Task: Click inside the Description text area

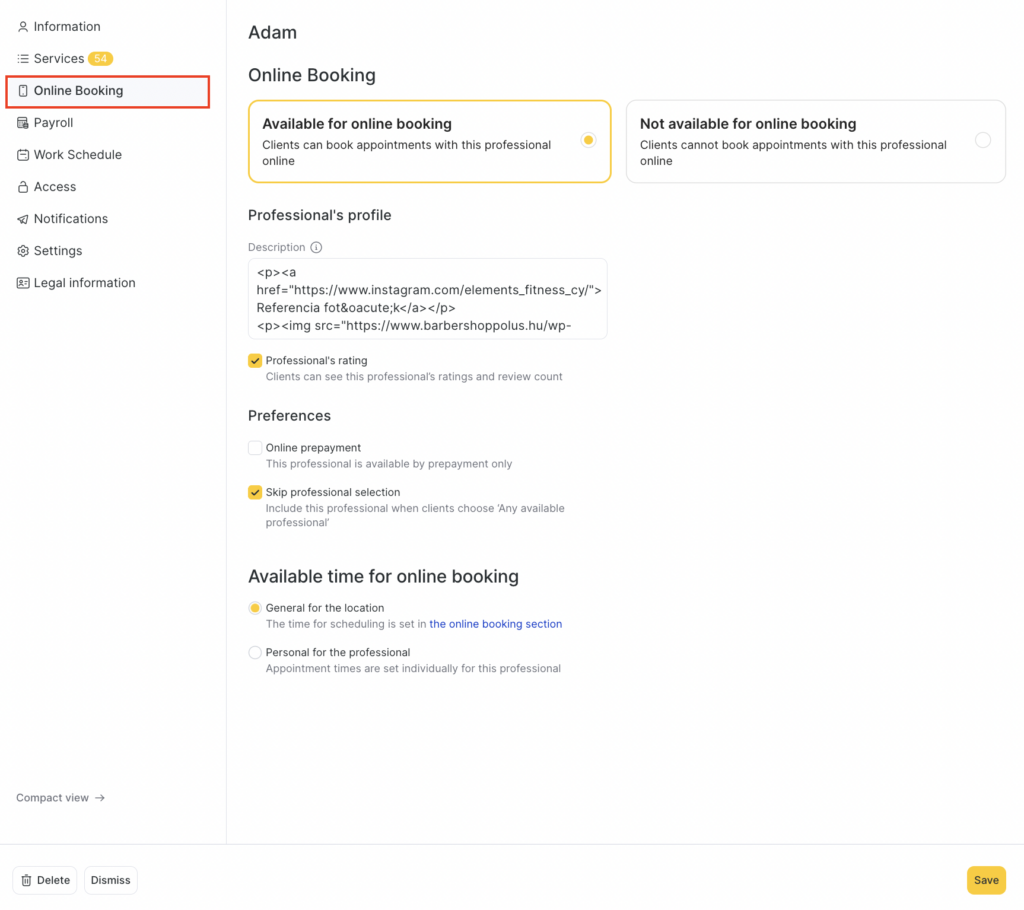Action: click(427, 299)
